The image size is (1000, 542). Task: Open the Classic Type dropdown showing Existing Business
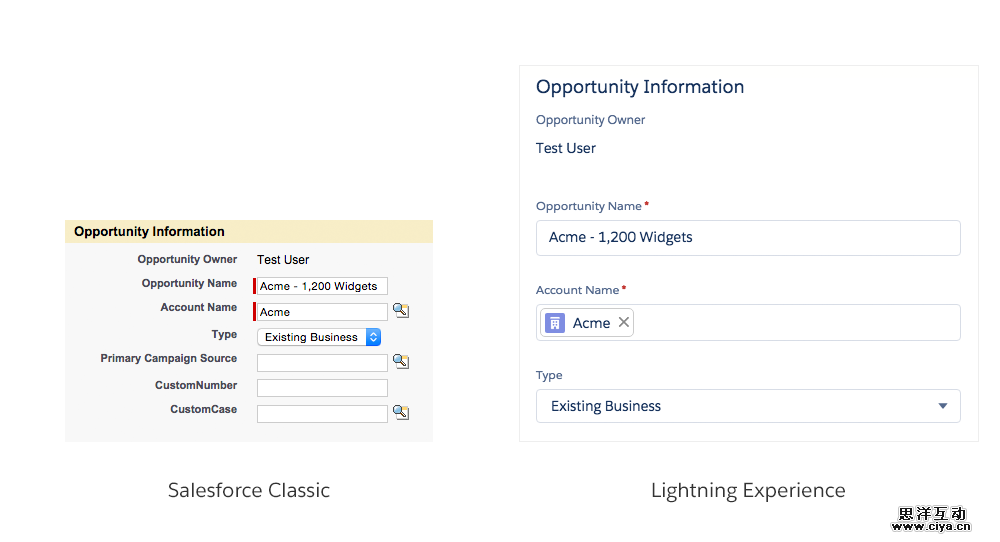point(319,337)
